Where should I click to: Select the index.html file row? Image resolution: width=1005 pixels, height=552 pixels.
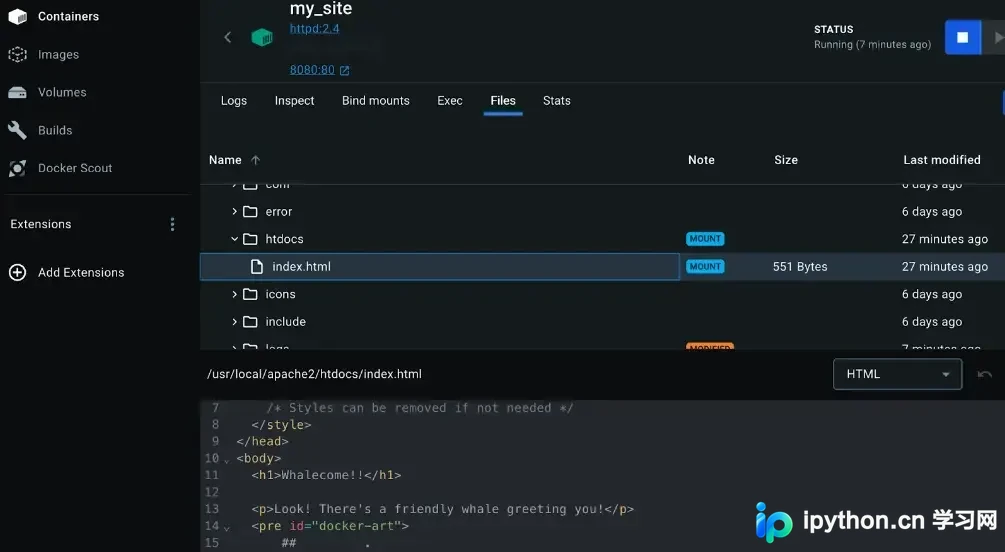[602, 267]
